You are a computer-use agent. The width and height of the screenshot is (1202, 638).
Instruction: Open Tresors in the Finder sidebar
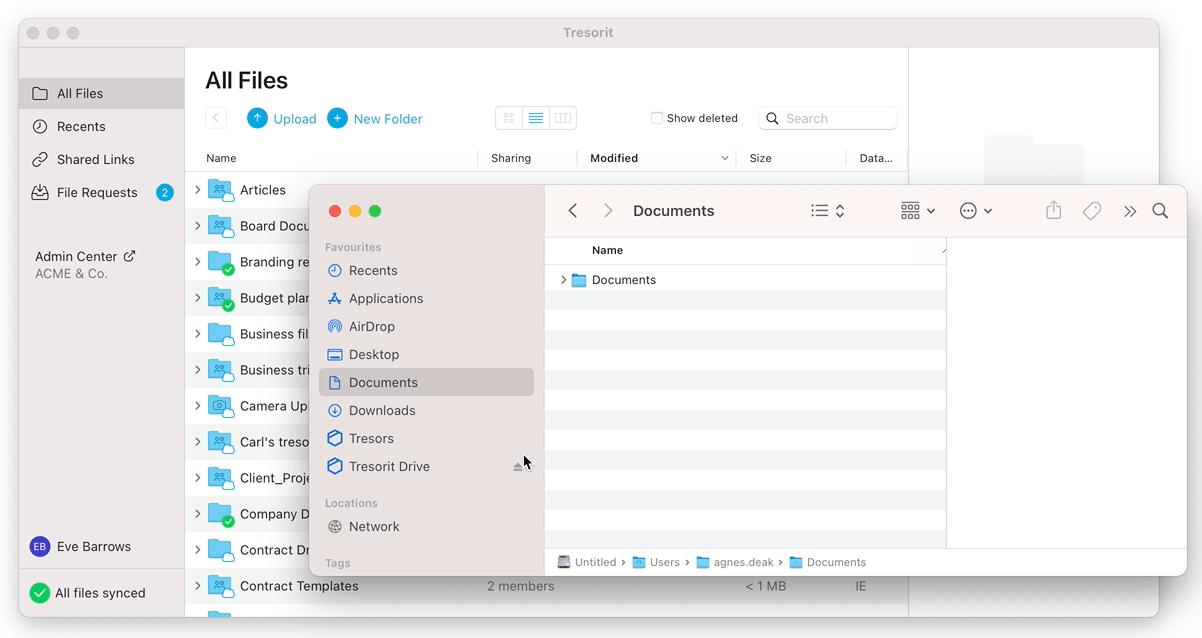coord(426,438)
